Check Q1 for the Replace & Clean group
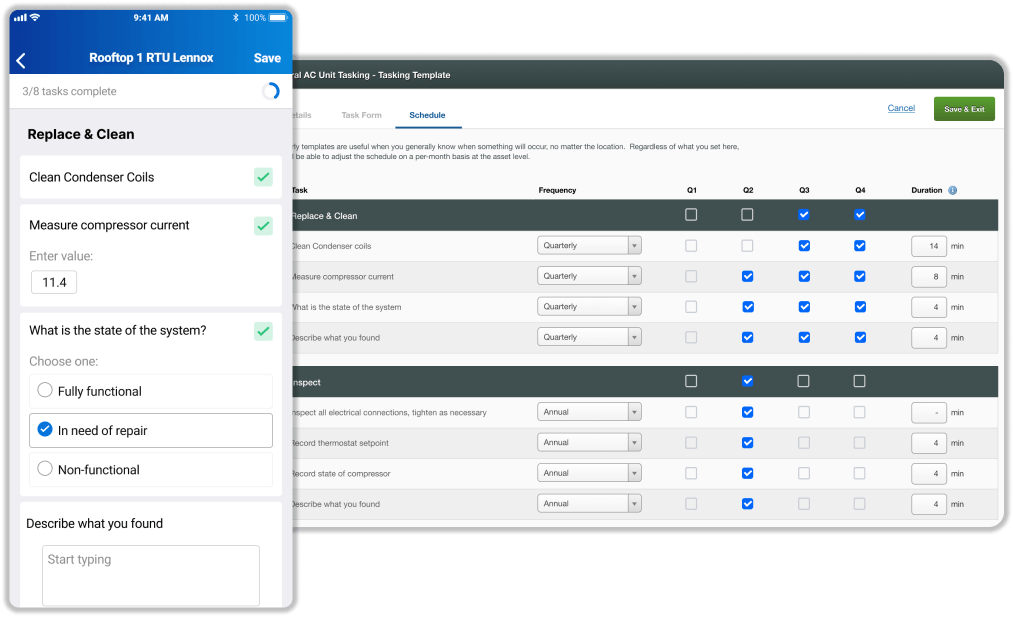This screenshot has height=617, width=1013. pos(691,215)
